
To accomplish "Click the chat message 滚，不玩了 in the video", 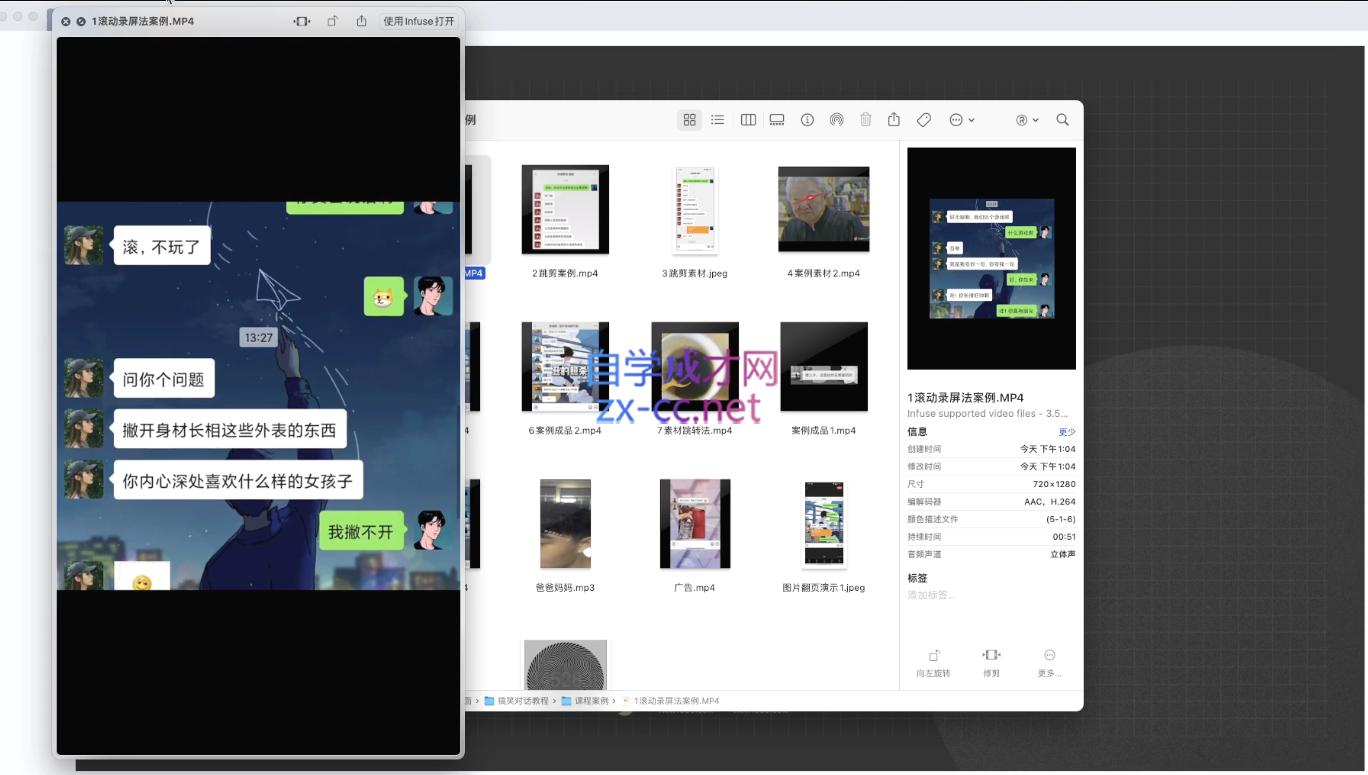I will pos(162,246).
